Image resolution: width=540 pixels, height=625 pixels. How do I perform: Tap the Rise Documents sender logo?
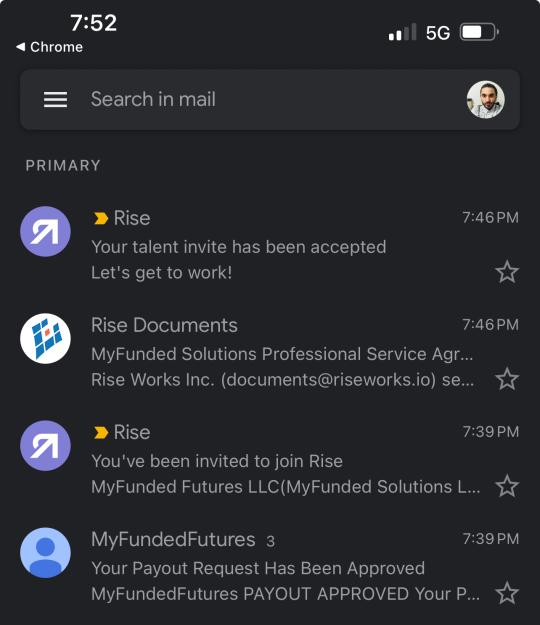point(45,338)
